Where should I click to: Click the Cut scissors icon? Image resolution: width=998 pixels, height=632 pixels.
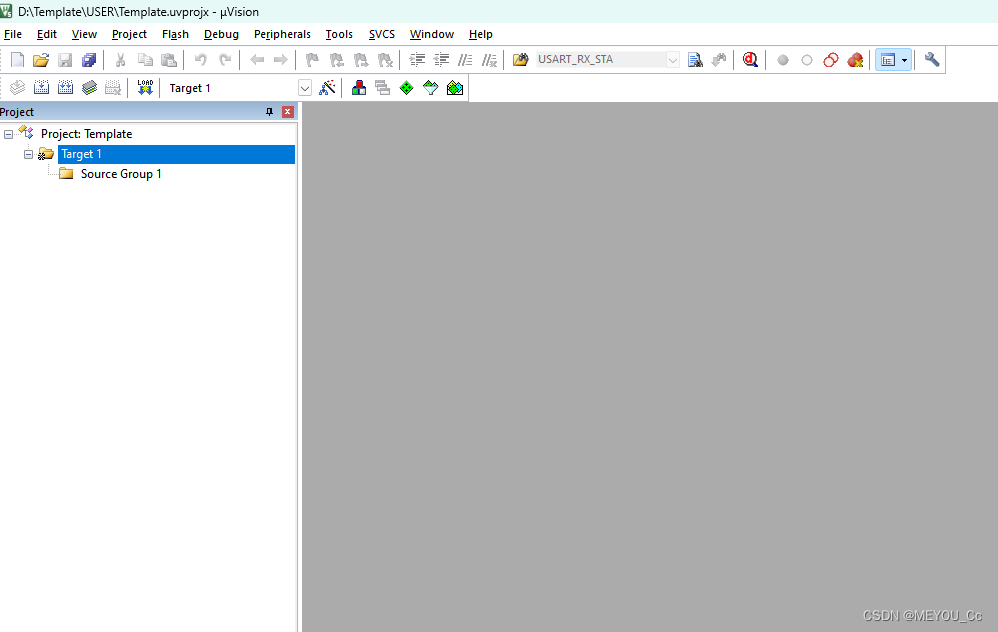(x=120, y=60)
